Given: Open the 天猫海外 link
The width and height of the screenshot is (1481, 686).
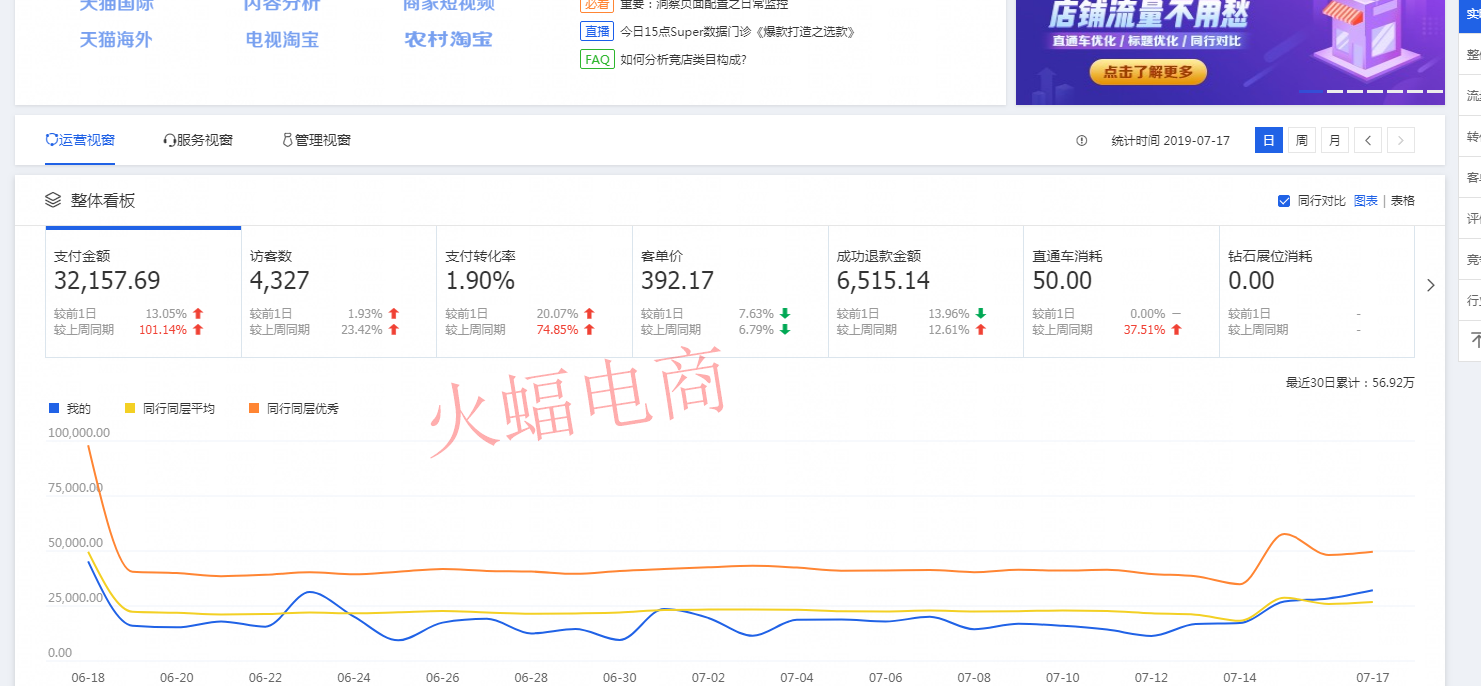Looking at the screenshot, I should (x=116, y=40).
